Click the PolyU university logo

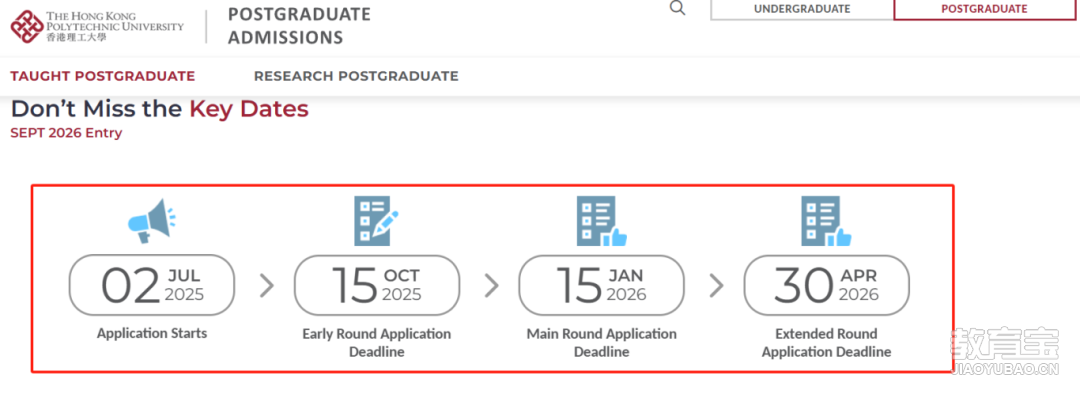click(x=97, y=27)
